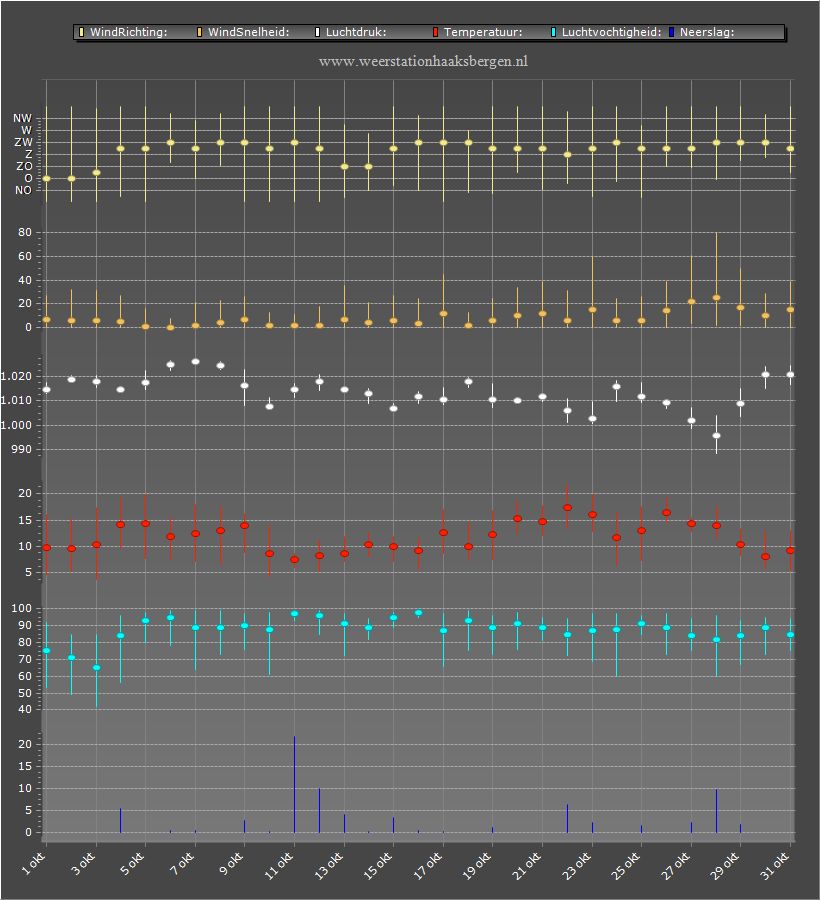Click the 5 okt axis label

132,864
